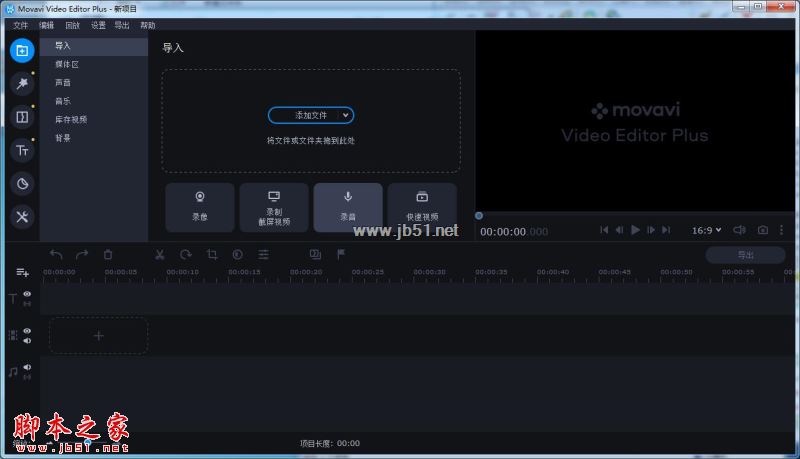Click the Add track icon
Viewport: 800px width, 459px height.
(x=22, y=272)
